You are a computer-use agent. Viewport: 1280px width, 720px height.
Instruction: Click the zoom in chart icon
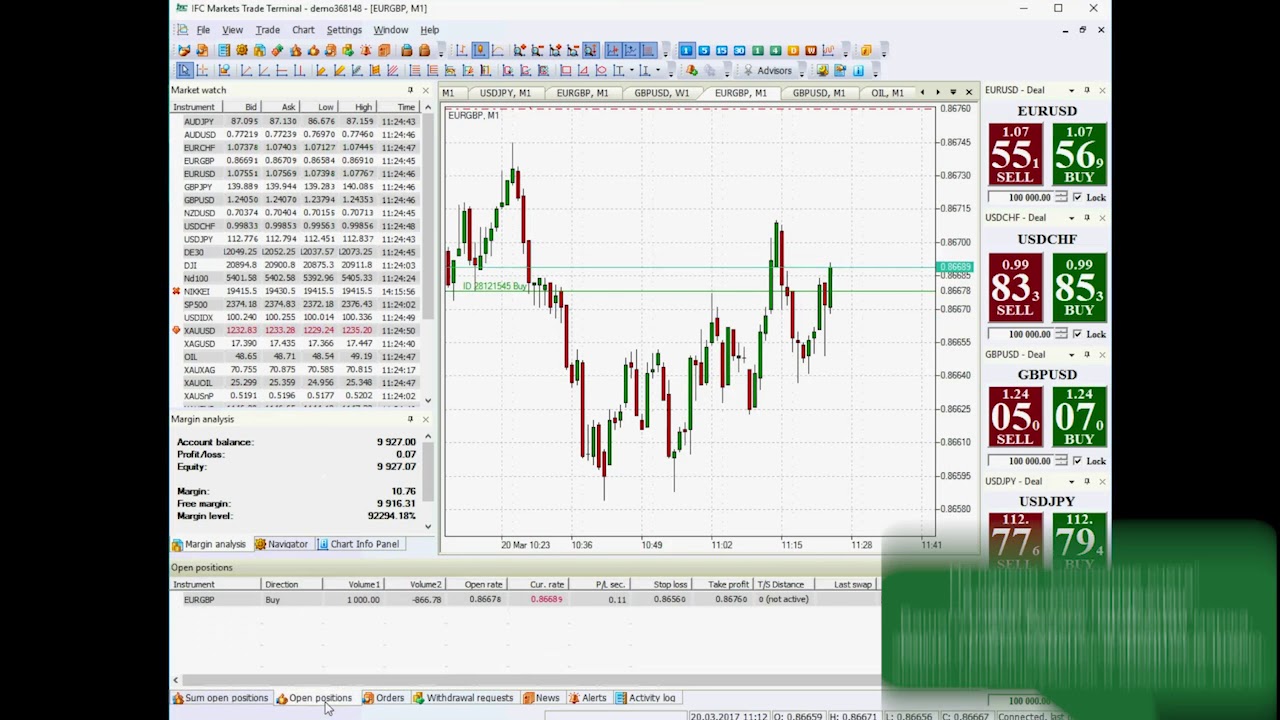pos(520,50)
